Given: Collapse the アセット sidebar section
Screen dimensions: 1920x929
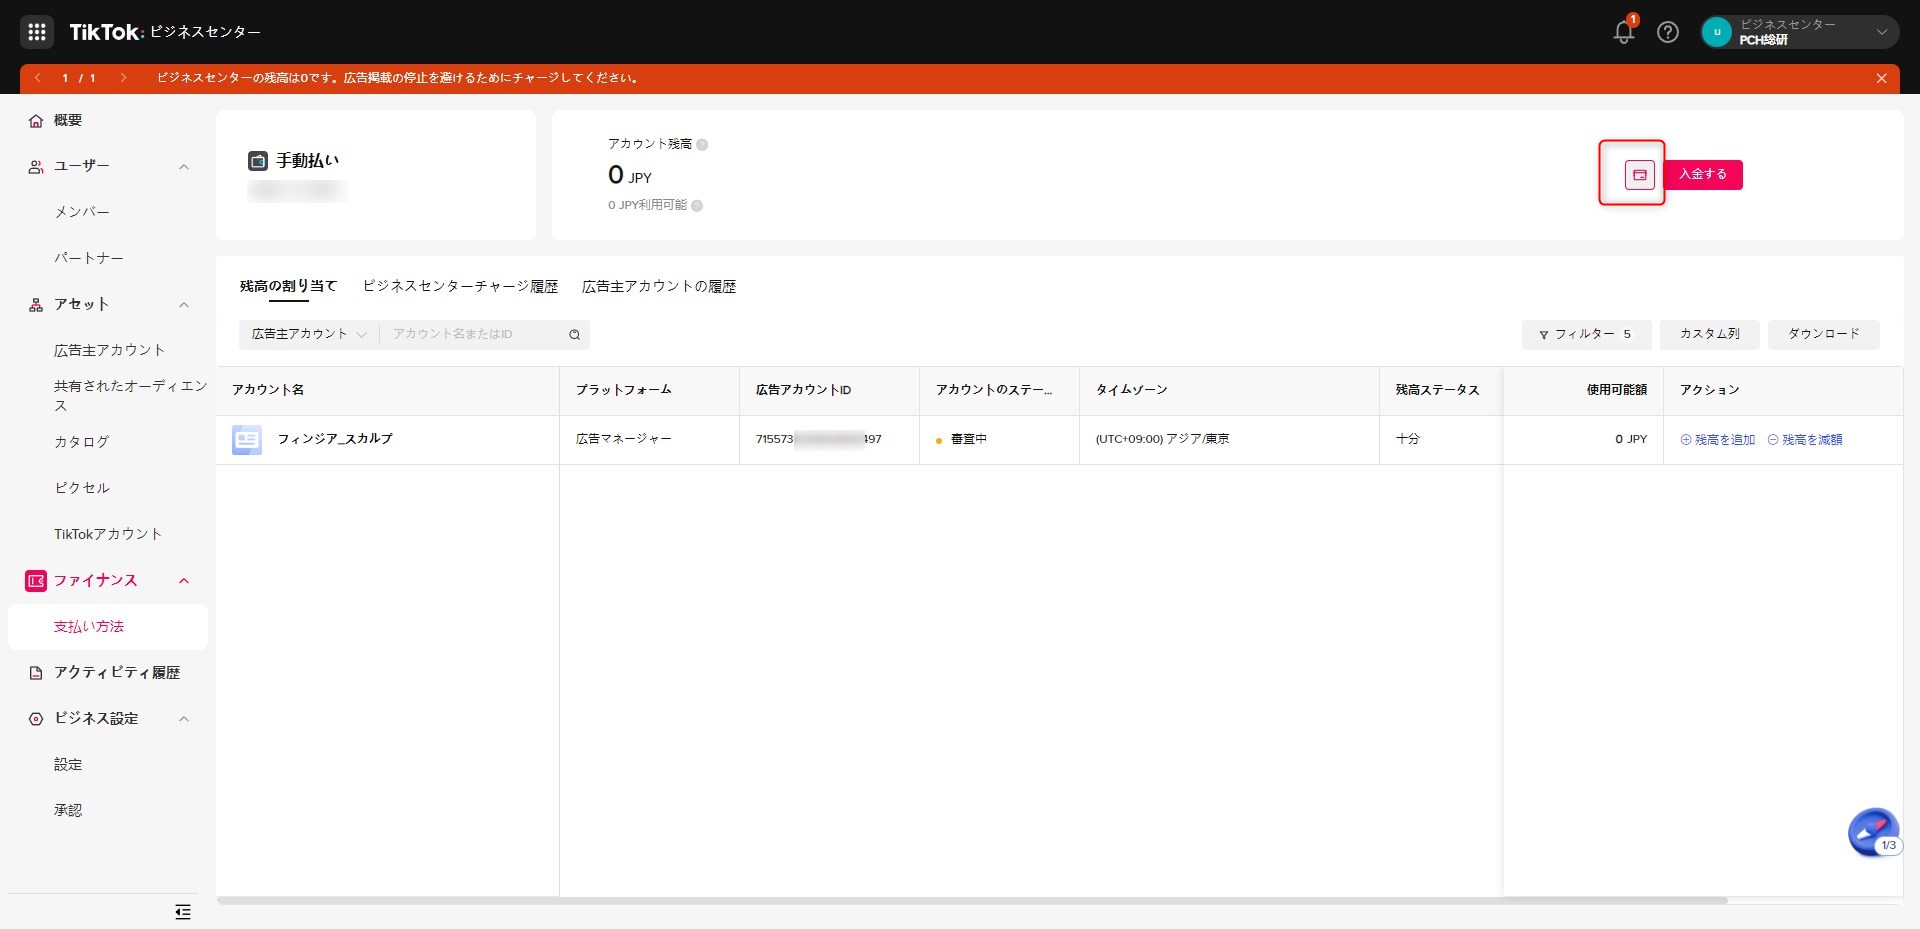Looking at the screenshot, I should [184, 305].
